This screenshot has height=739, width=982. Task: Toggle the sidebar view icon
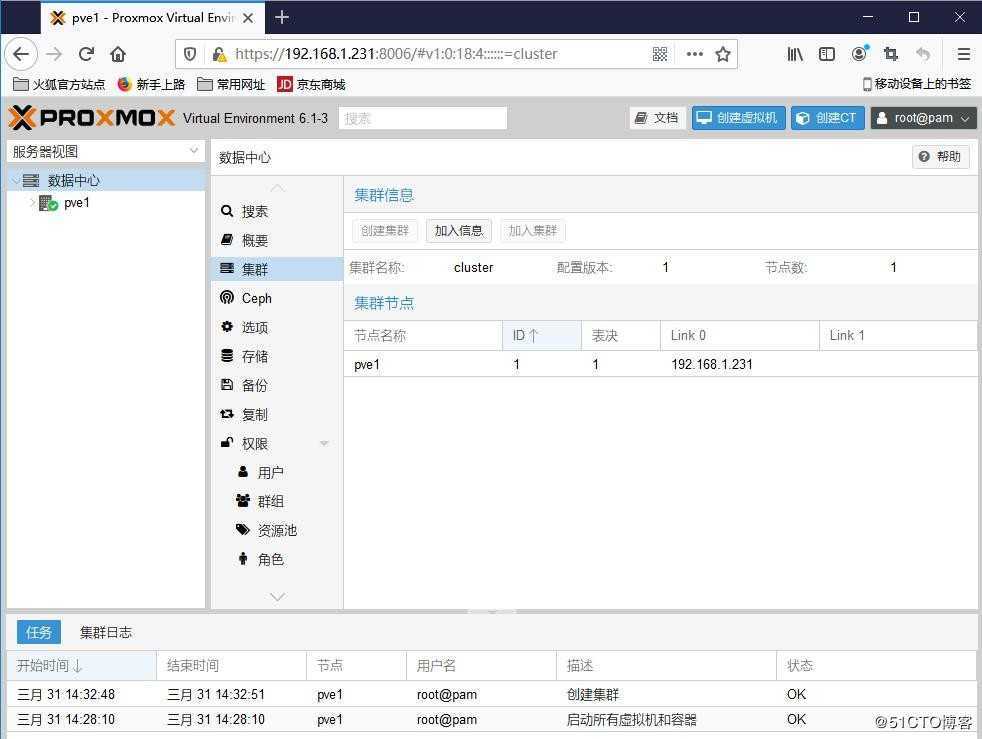(x=827, y=54)
